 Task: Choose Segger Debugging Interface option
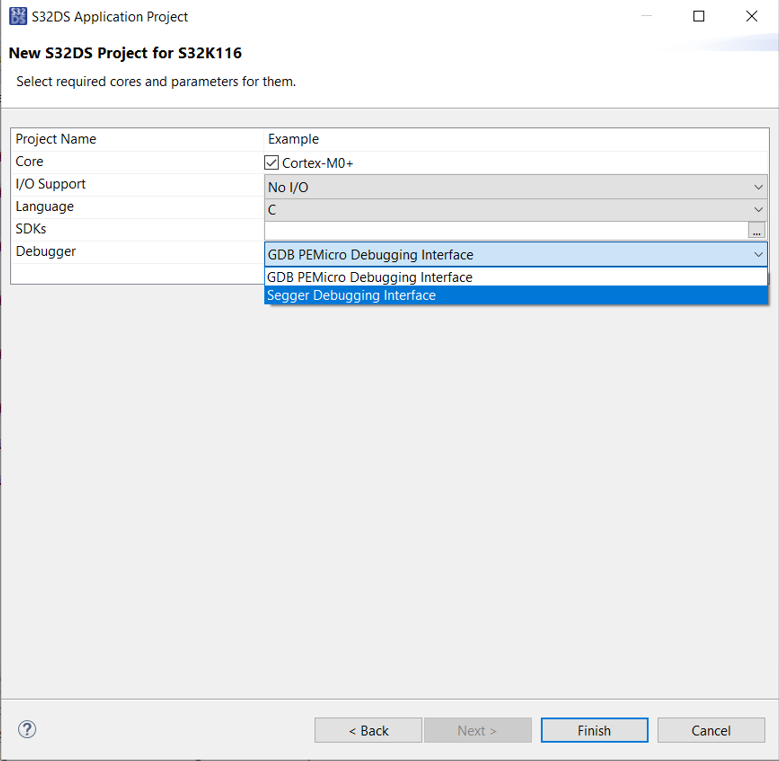352,295
